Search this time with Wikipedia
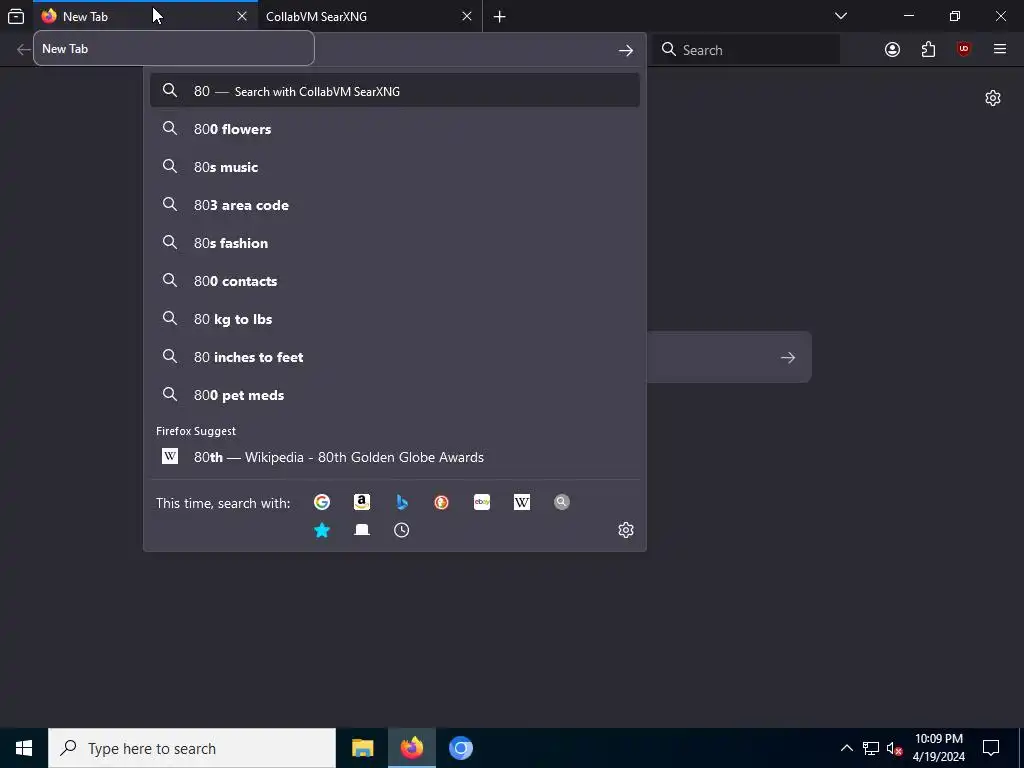The width and height of the screenshot is (1024, 768). pyautogui.click(x=522, y=502)
